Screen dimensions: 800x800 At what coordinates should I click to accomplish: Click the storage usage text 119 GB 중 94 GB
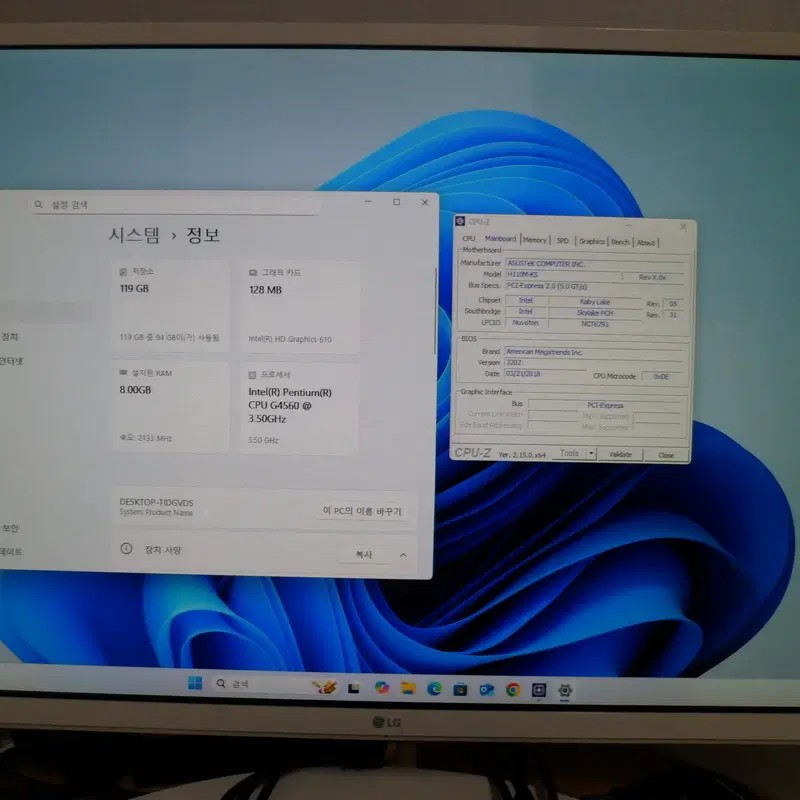pos(169,337)
